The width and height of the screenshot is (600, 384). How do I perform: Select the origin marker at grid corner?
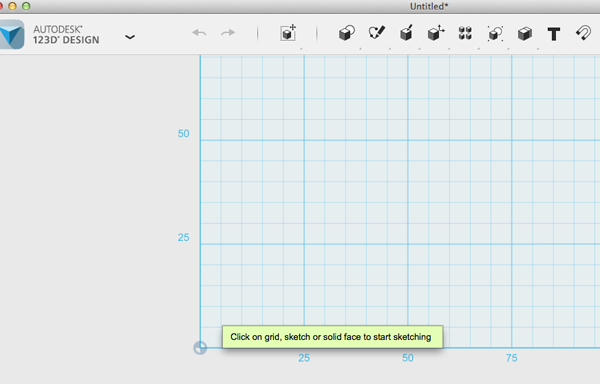tap(200, 348)
